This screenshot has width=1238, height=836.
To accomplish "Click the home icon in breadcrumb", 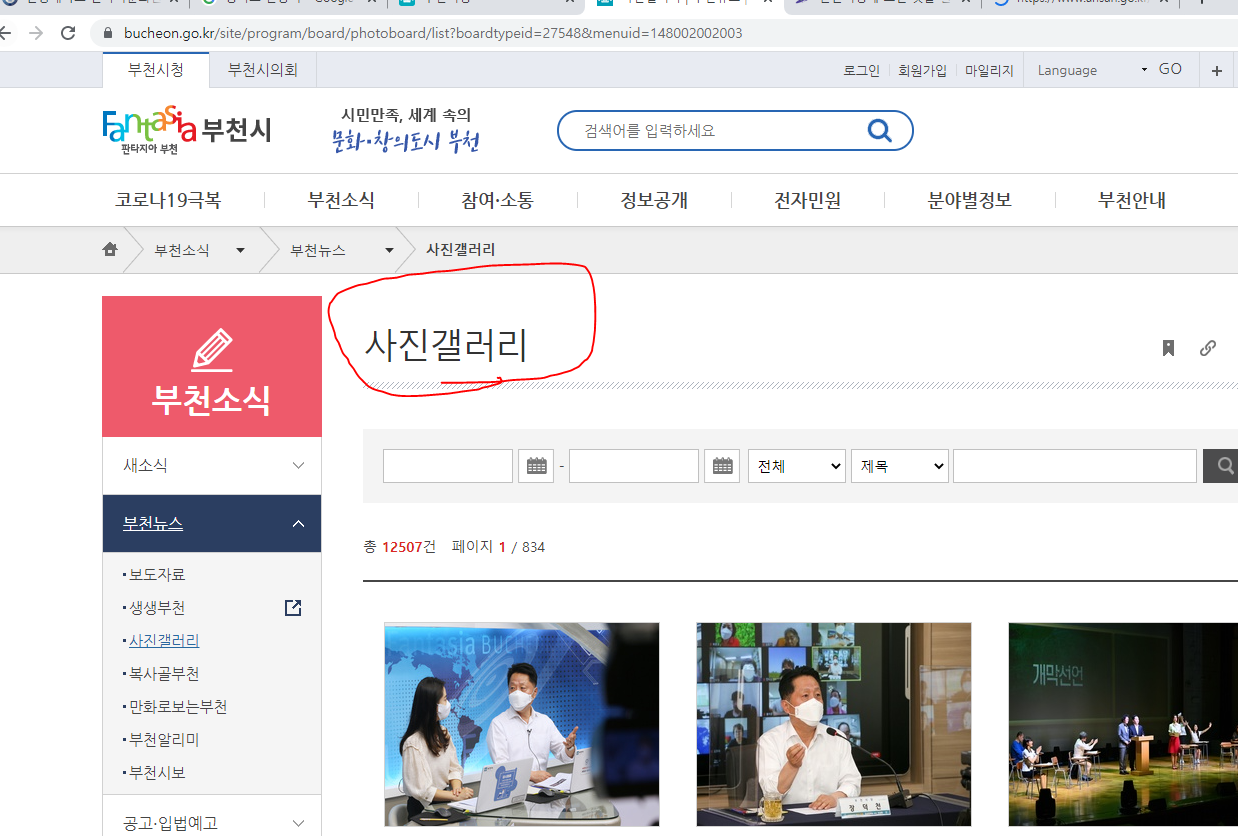I will pos(110,250).
